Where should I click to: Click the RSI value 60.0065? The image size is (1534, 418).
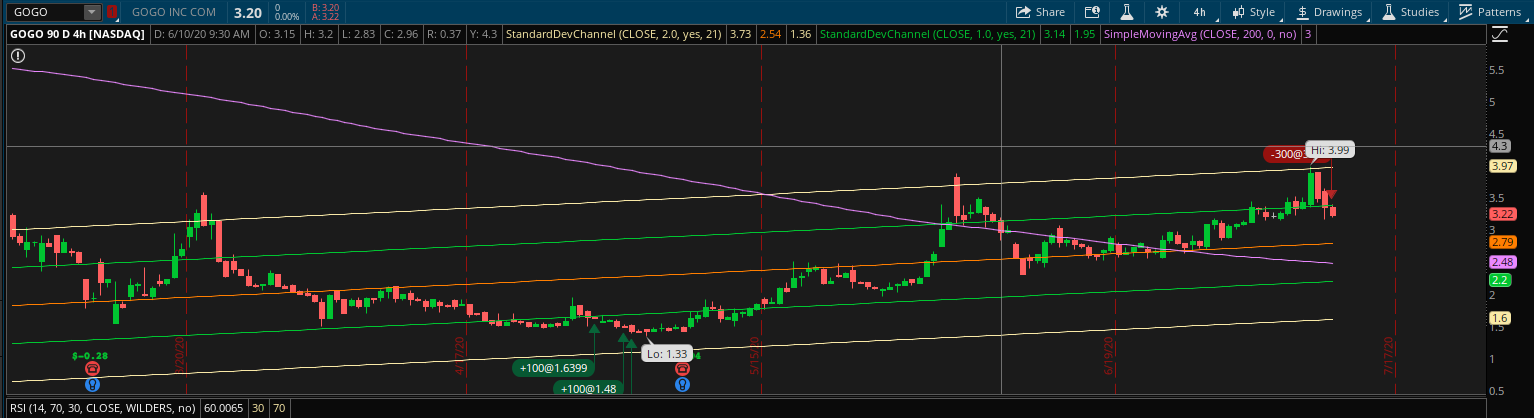222,408
